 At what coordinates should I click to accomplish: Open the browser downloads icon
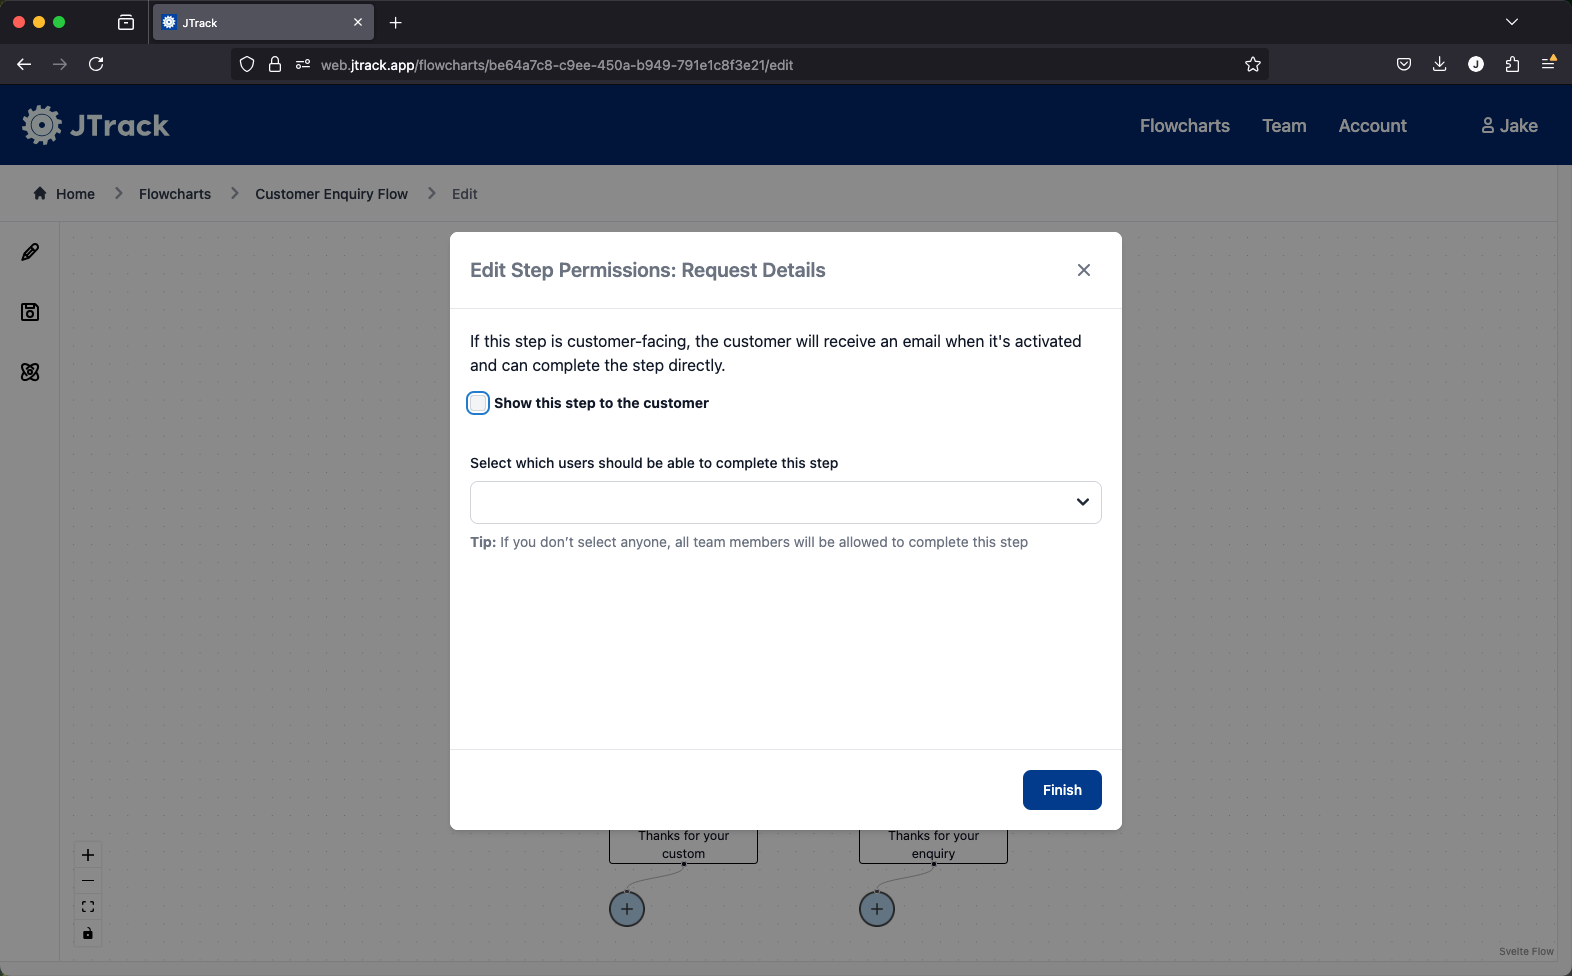pyautogui.click(x=1440, y=64)
